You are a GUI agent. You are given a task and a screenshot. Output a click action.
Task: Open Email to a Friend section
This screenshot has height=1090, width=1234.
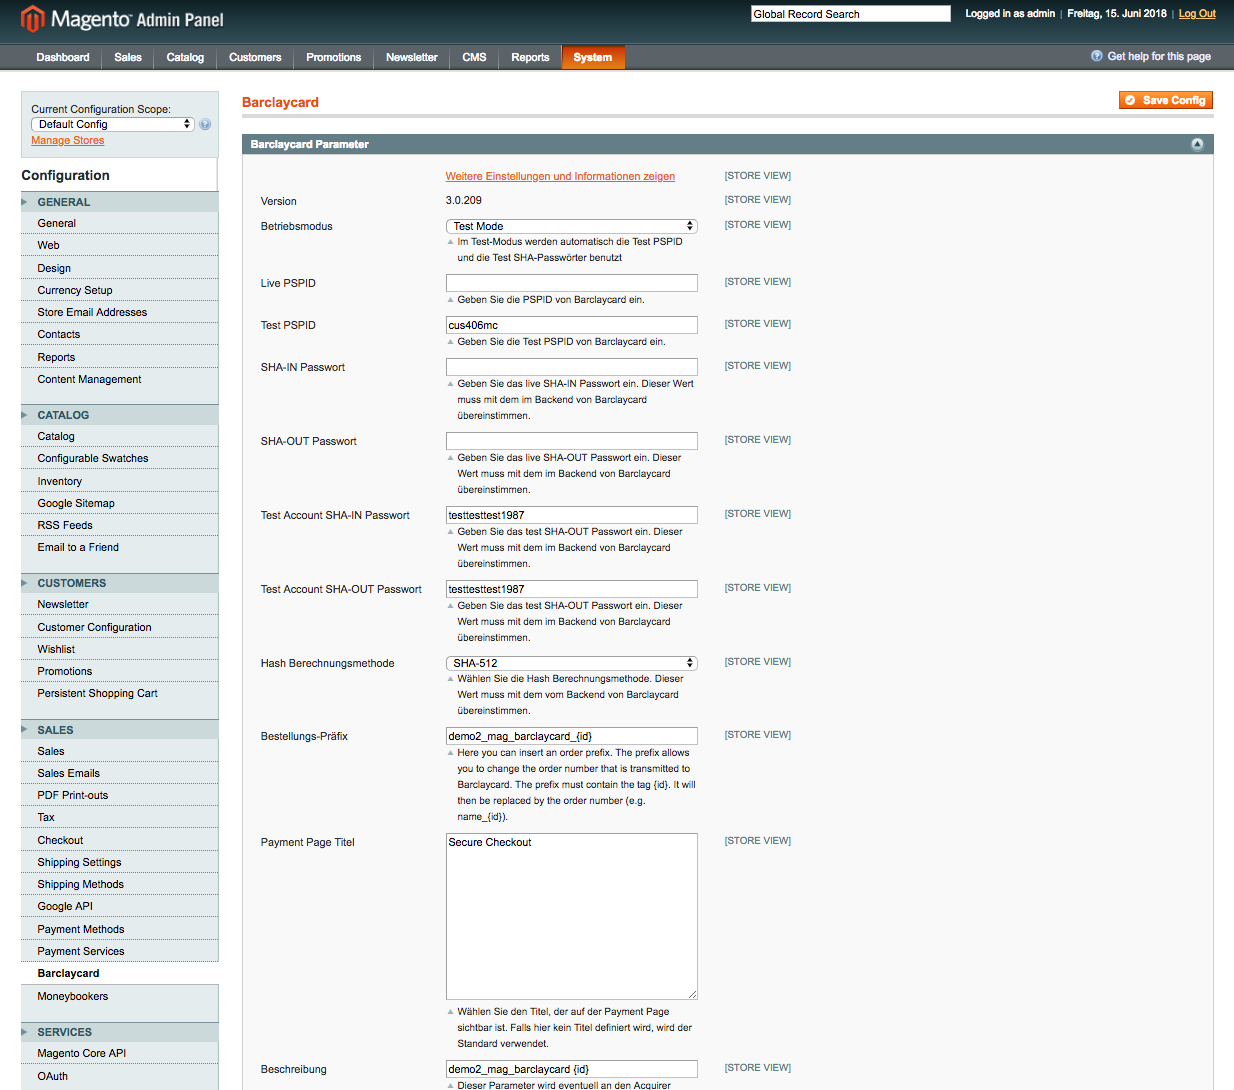click(x=120, y=547)
